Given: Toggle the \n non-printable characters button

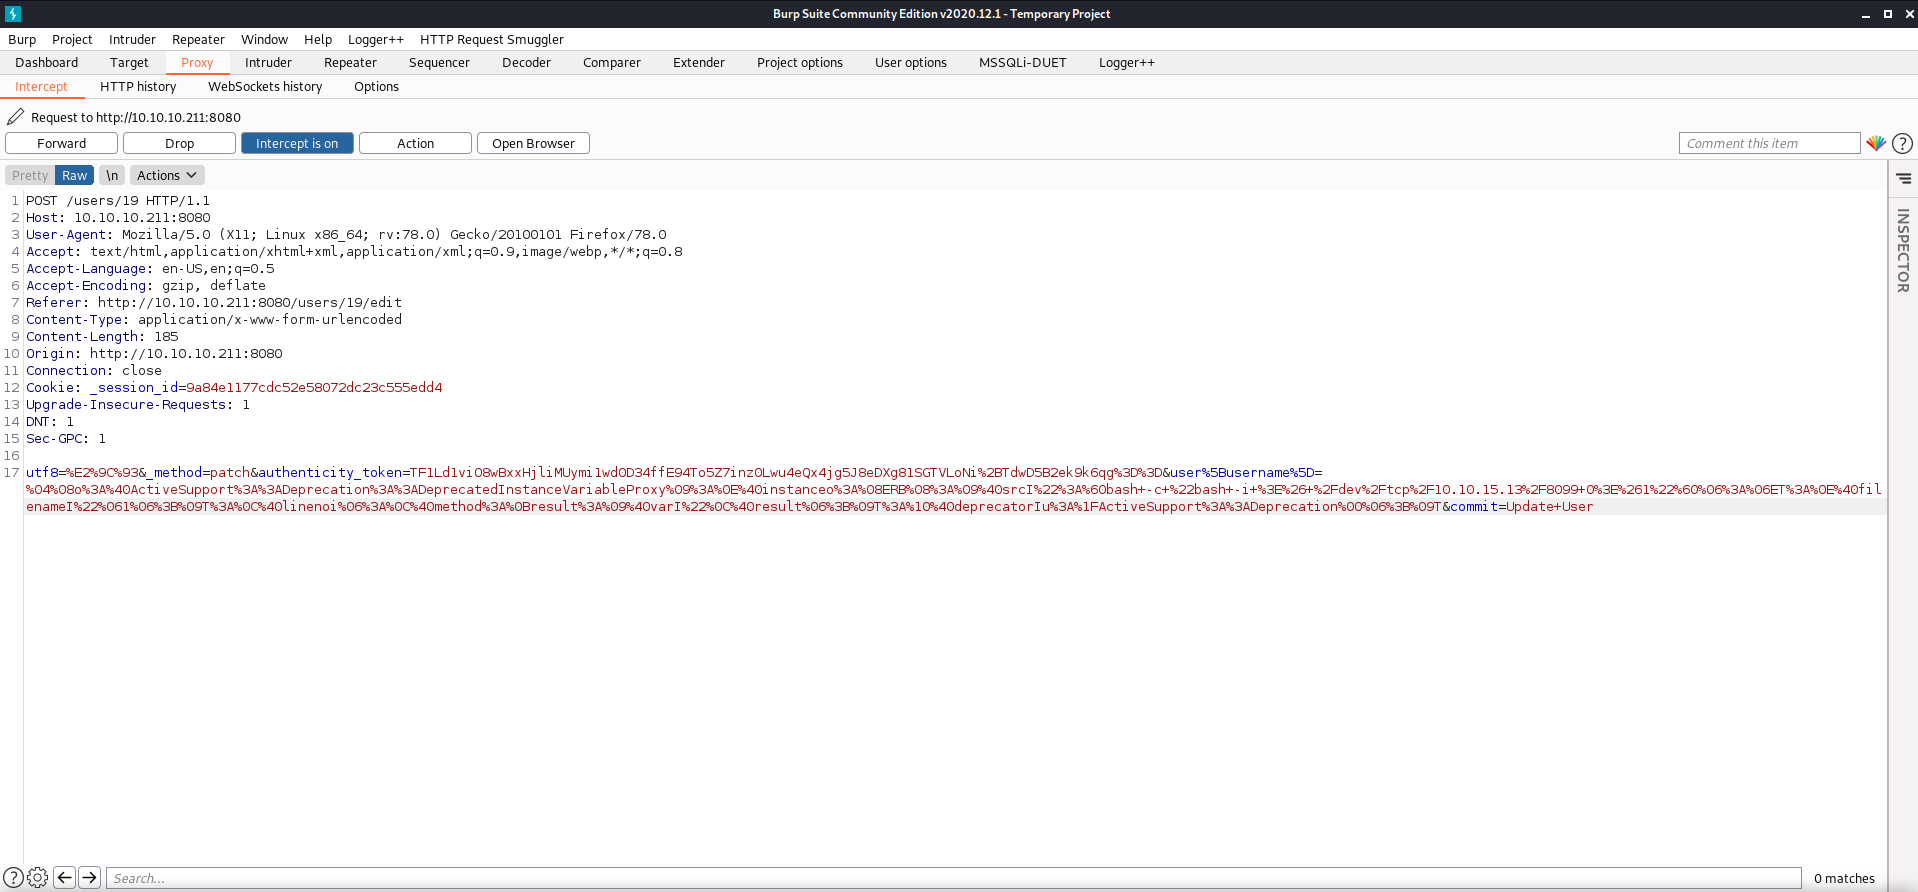Looking at the screenshot, I should 112,175.
